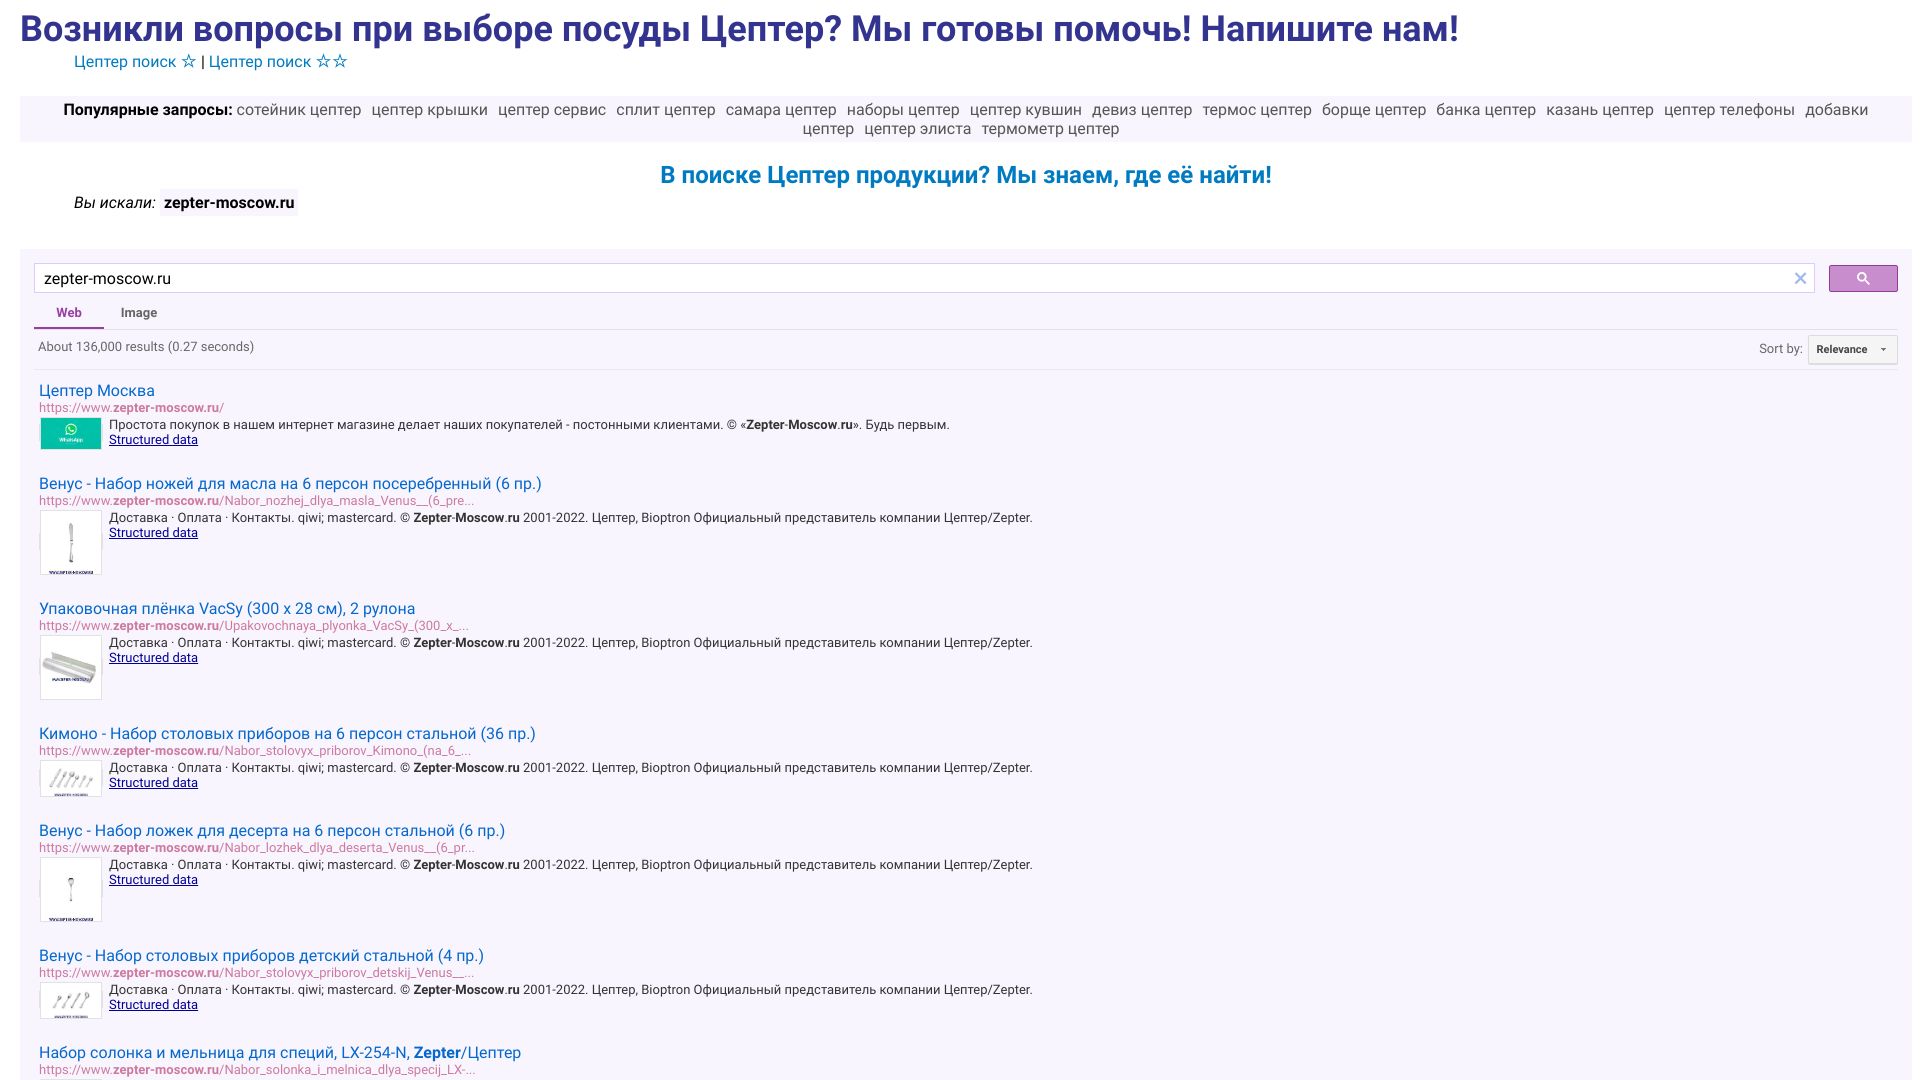Click popular query 'казань цептер'
Image resolution: width=1920 pixels, height=1080 pixels.
tap(1600, 110)
